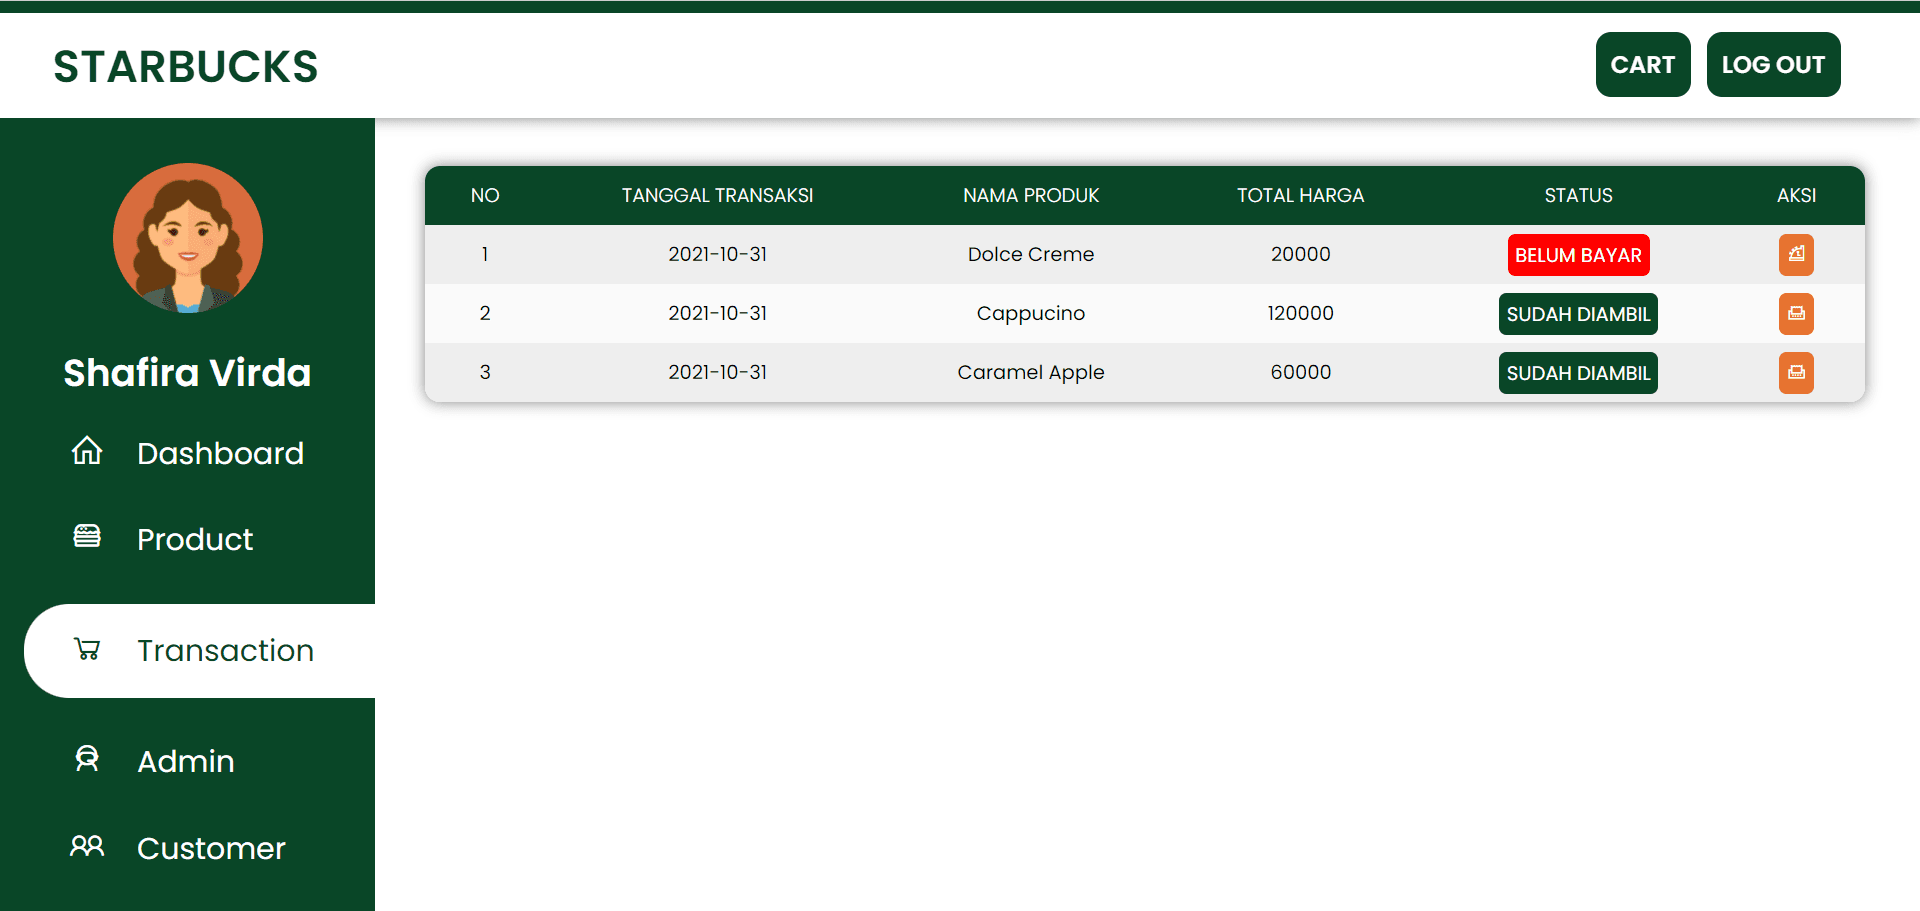Viewport: 1920px width, 911px height.
Task: Click SUDAH DIAMBIL badge for Cappucino
Action: click(x=1578, y=314)
